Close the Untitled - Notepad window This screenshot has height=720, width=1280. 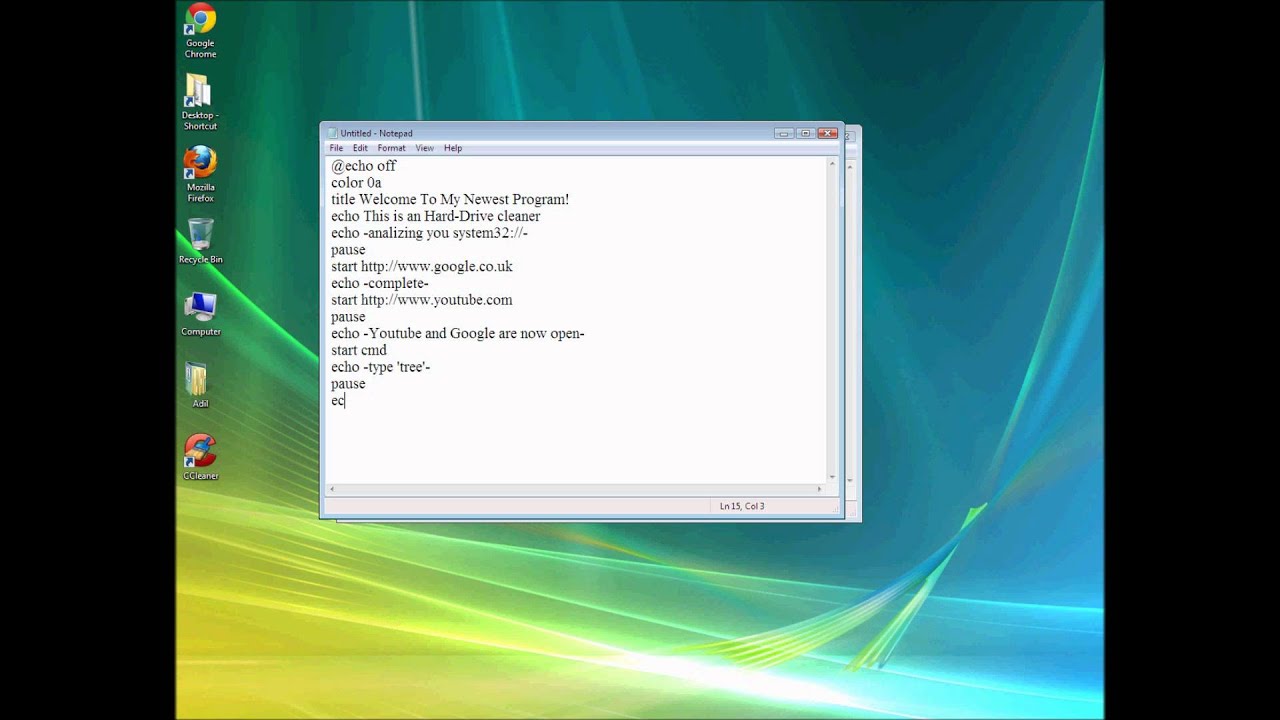coord(827,133)
